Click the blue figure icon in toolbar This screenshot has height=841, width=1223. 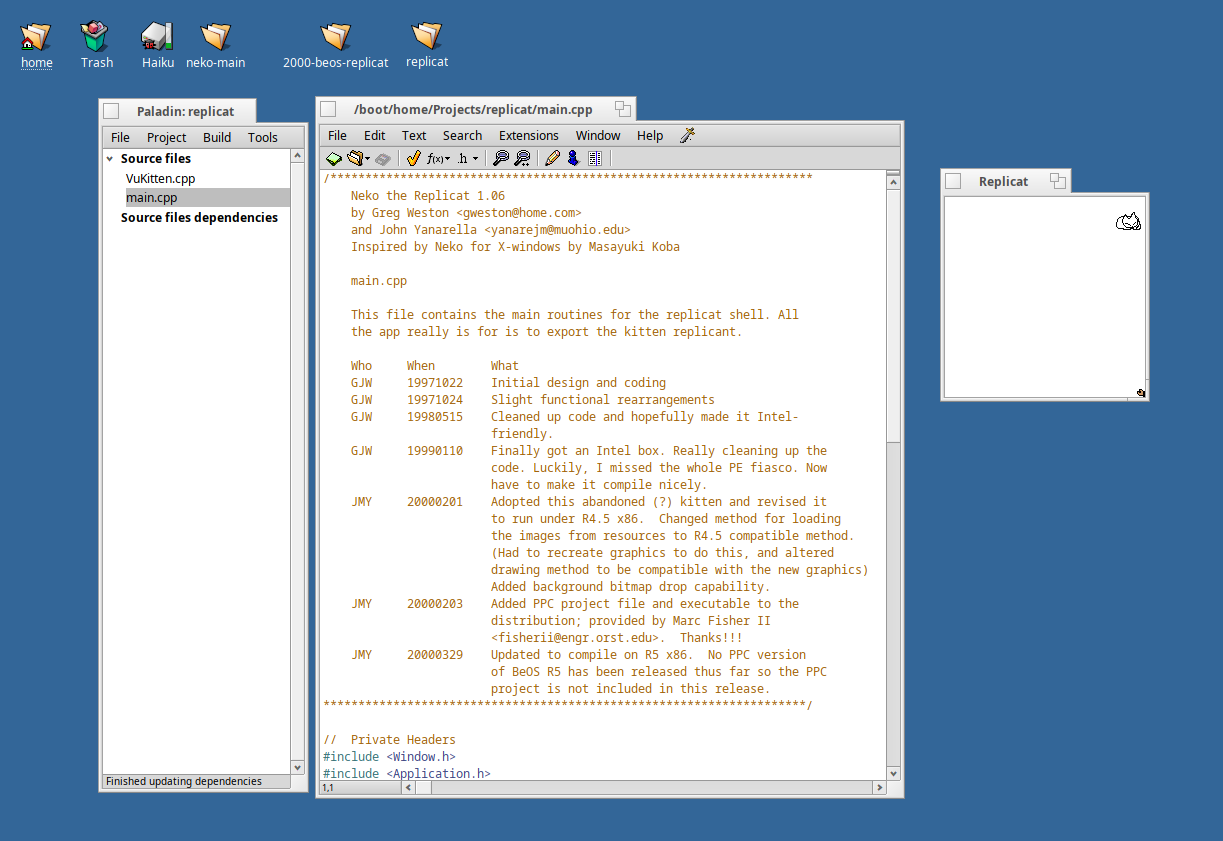click(x=573, y=158)
